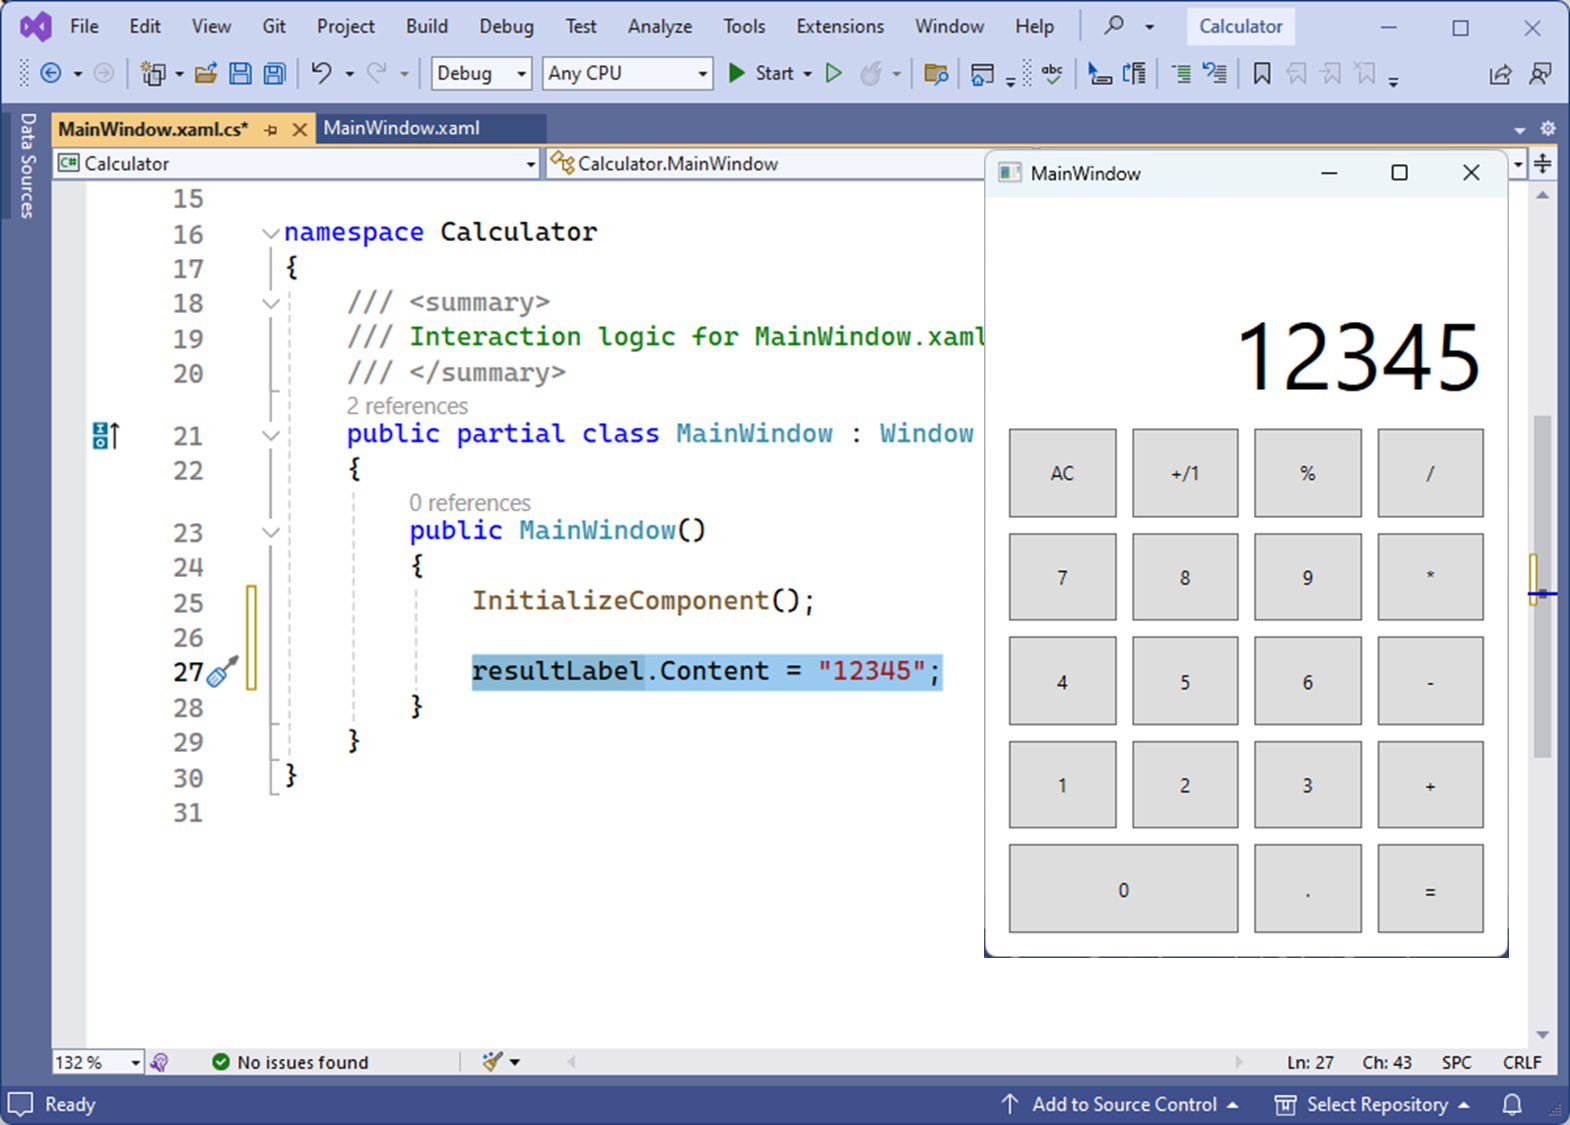The height and width of the screenshot is (1125, 1570).
Task: Open the Edit menu
Action: point(145,26)
